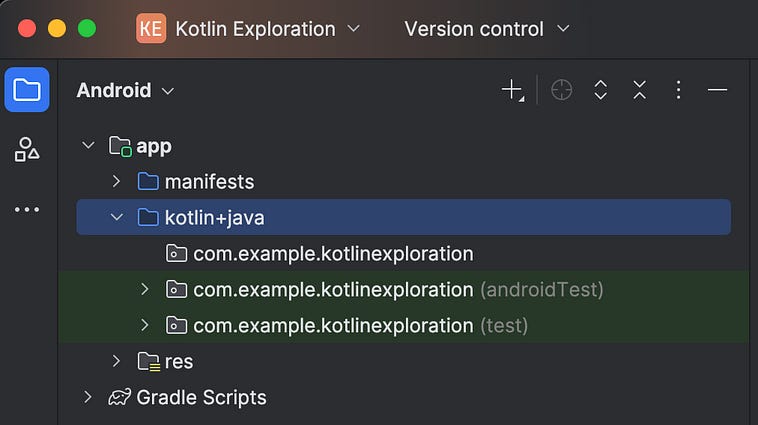Select the com.example.kotlinexploration (test) package

click(360, 325)
